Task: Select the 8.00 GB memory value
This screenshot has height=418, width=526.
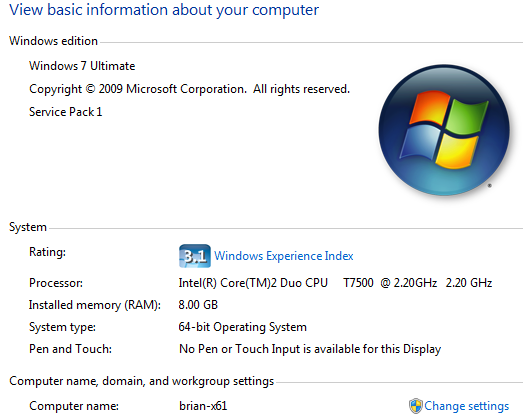Action: [x=198, y=305]
